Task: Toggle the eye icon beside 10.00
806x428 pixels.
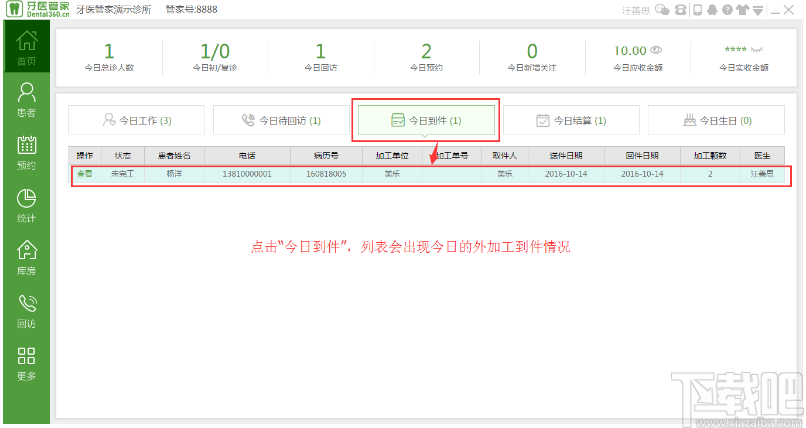Action: coord(656,50)
